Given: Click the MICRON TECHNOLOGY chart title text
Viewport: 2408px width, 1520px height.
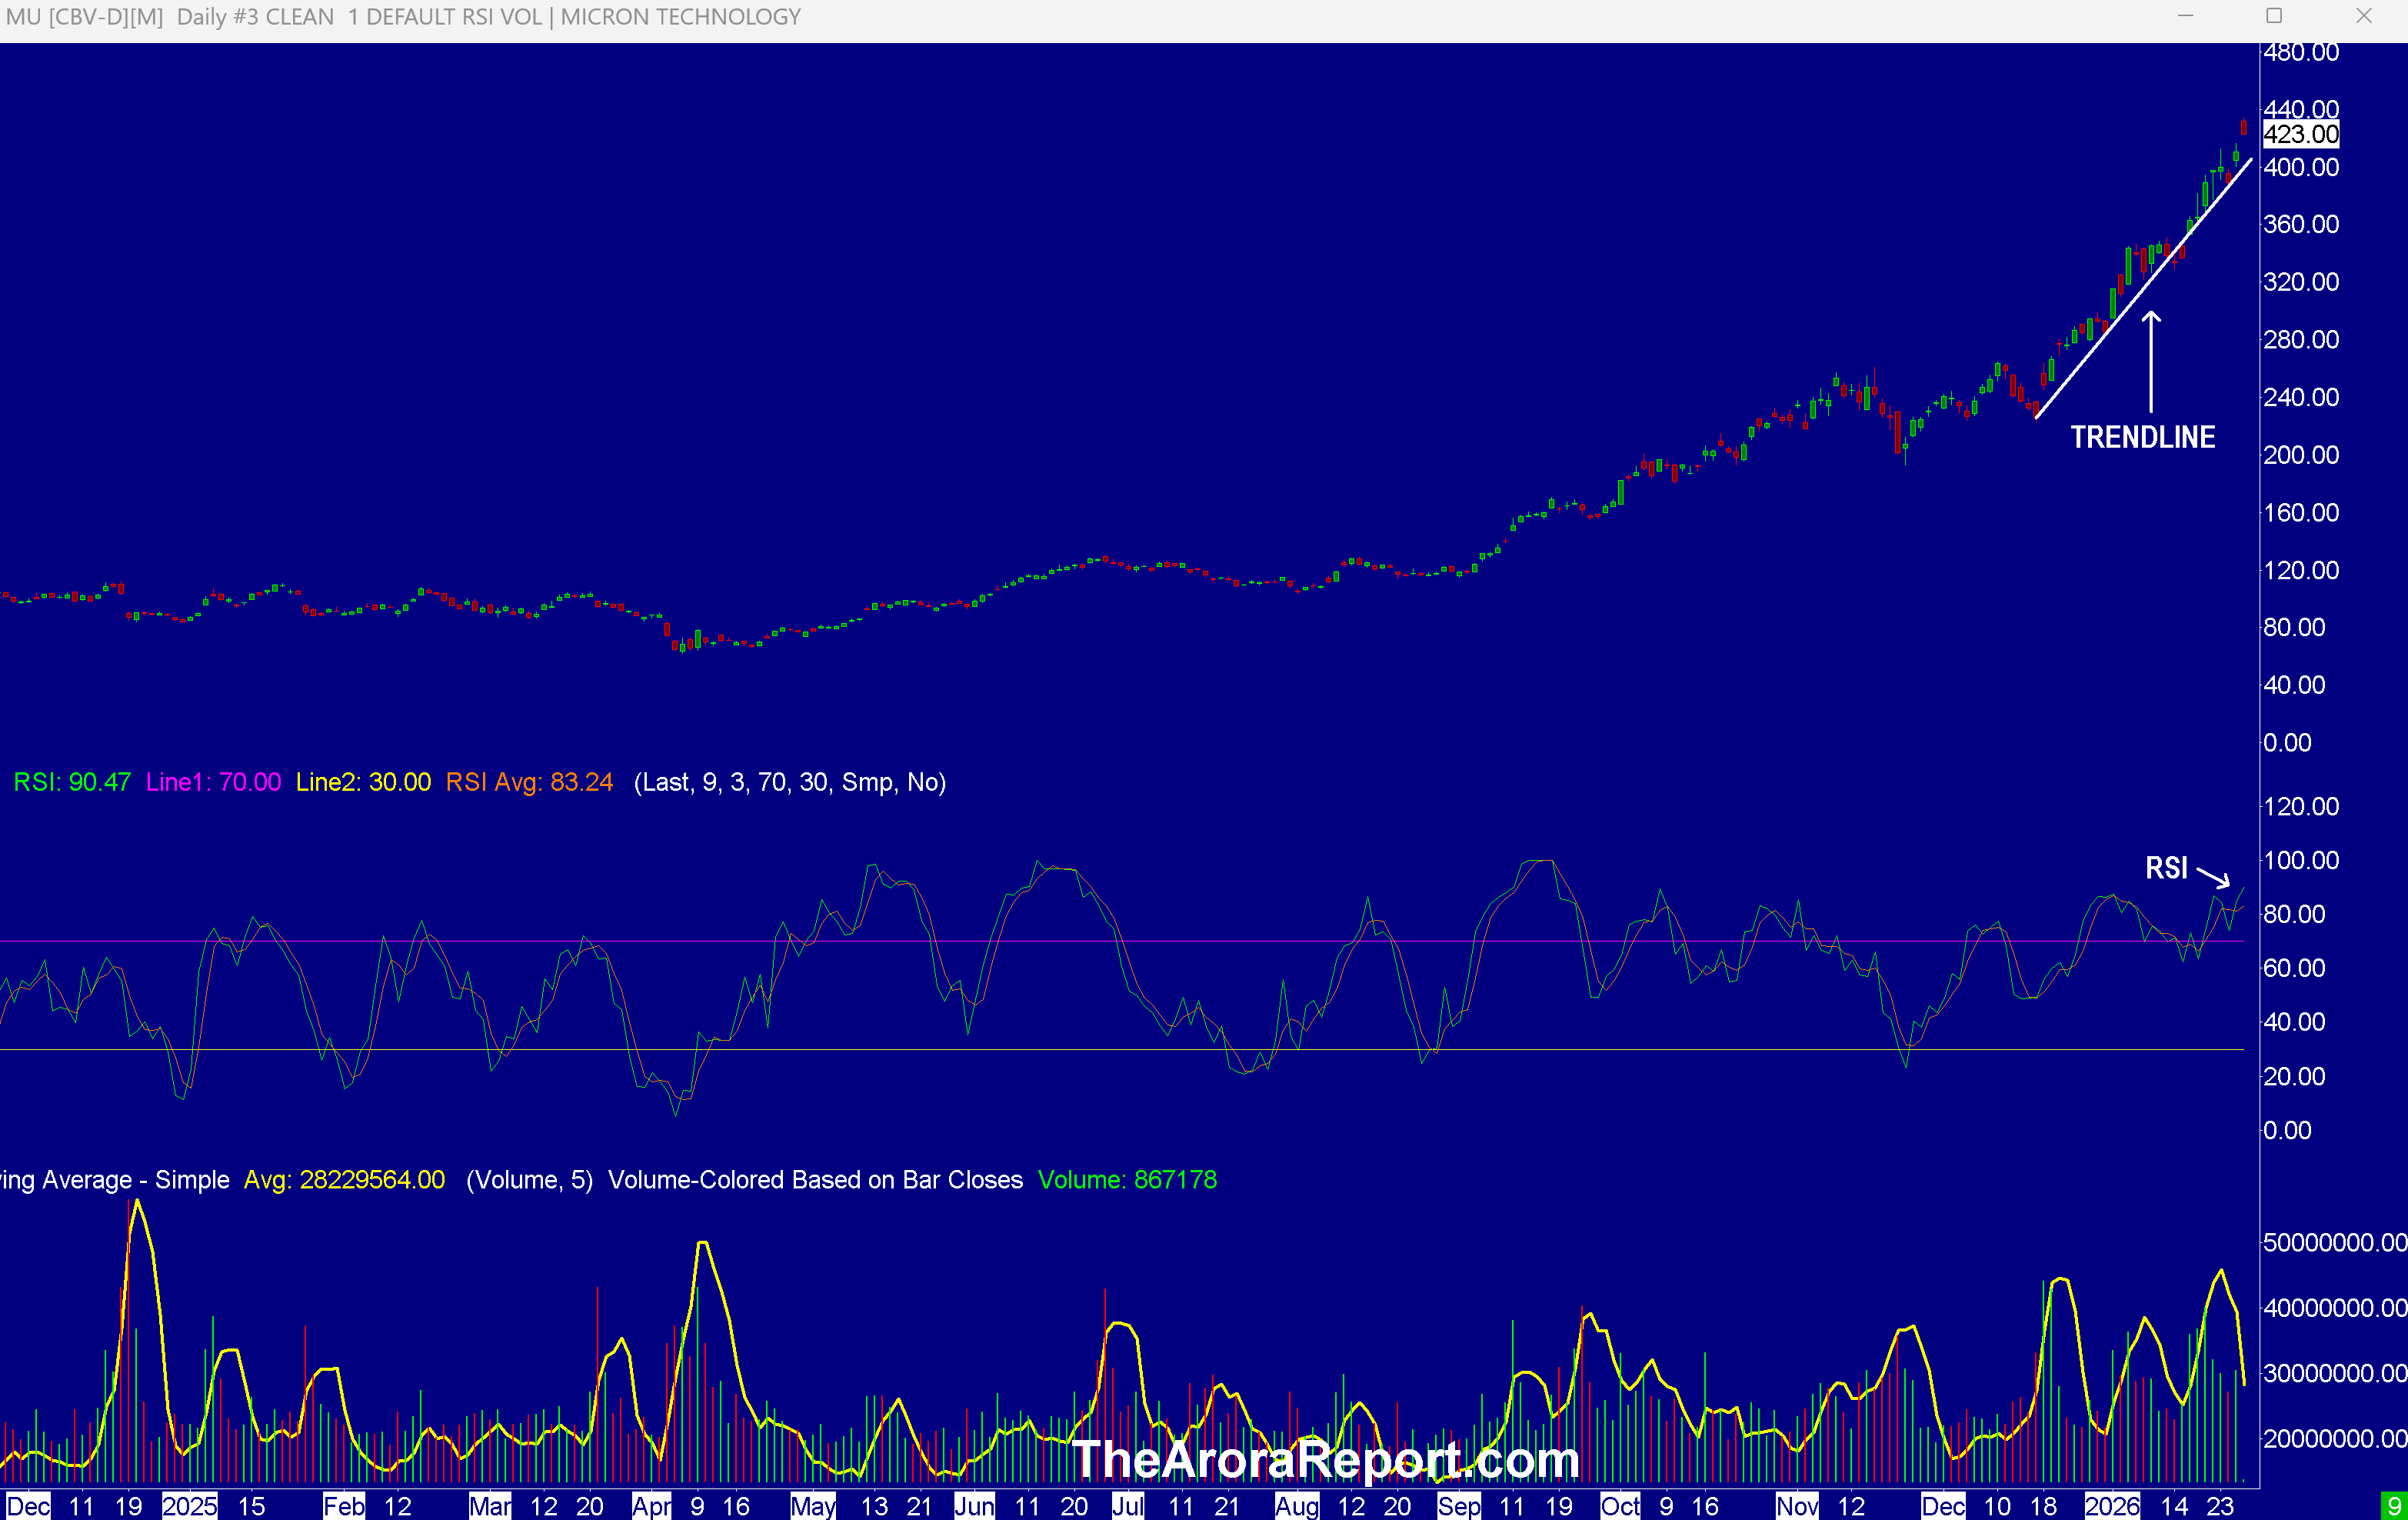Looking at the screenshot, I should point(680,17).
